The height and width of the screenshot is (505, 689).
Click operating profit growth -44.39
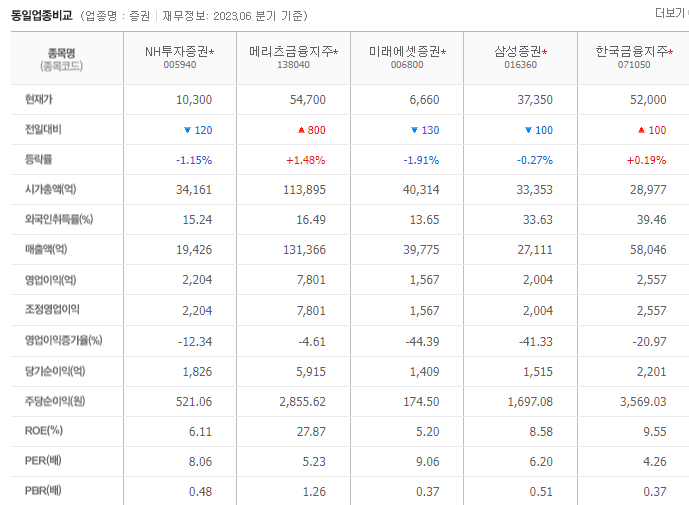[x=422, y=342]
